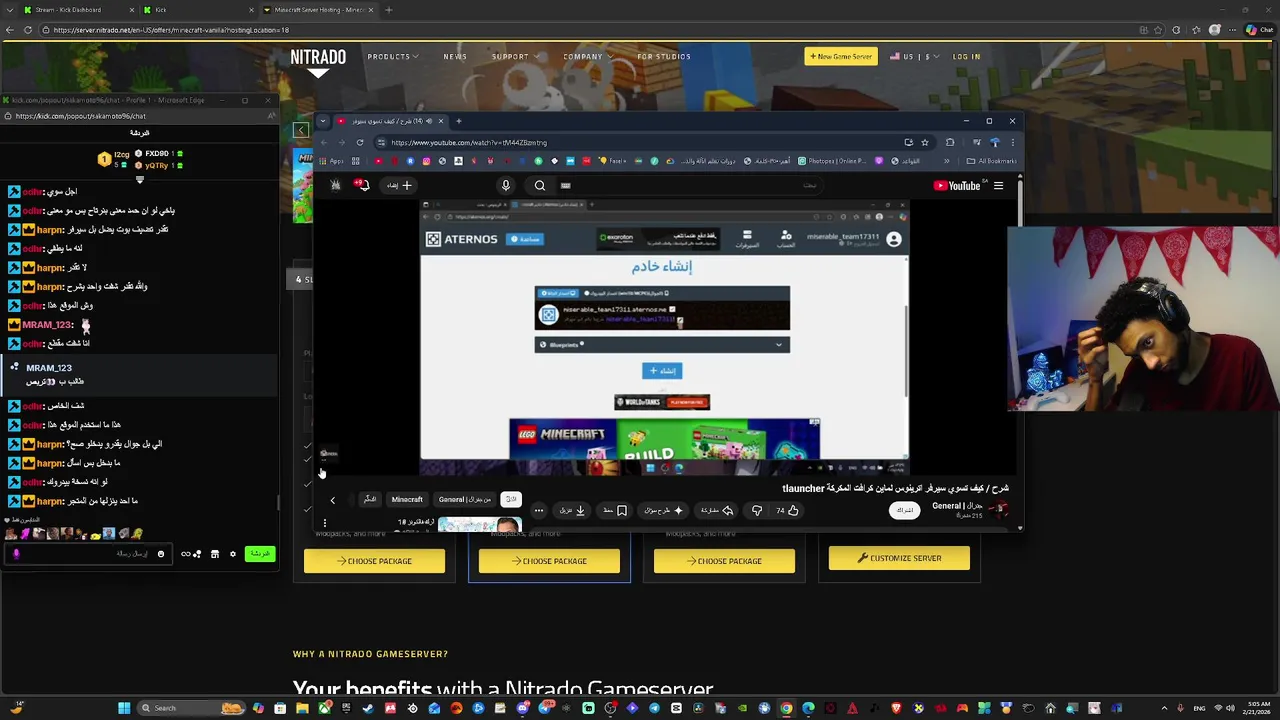Image resolution: width=1280 pixels, height=720 pixels.
Task: Save the video with the bookmark button
Action: click(x=615, y=510)
